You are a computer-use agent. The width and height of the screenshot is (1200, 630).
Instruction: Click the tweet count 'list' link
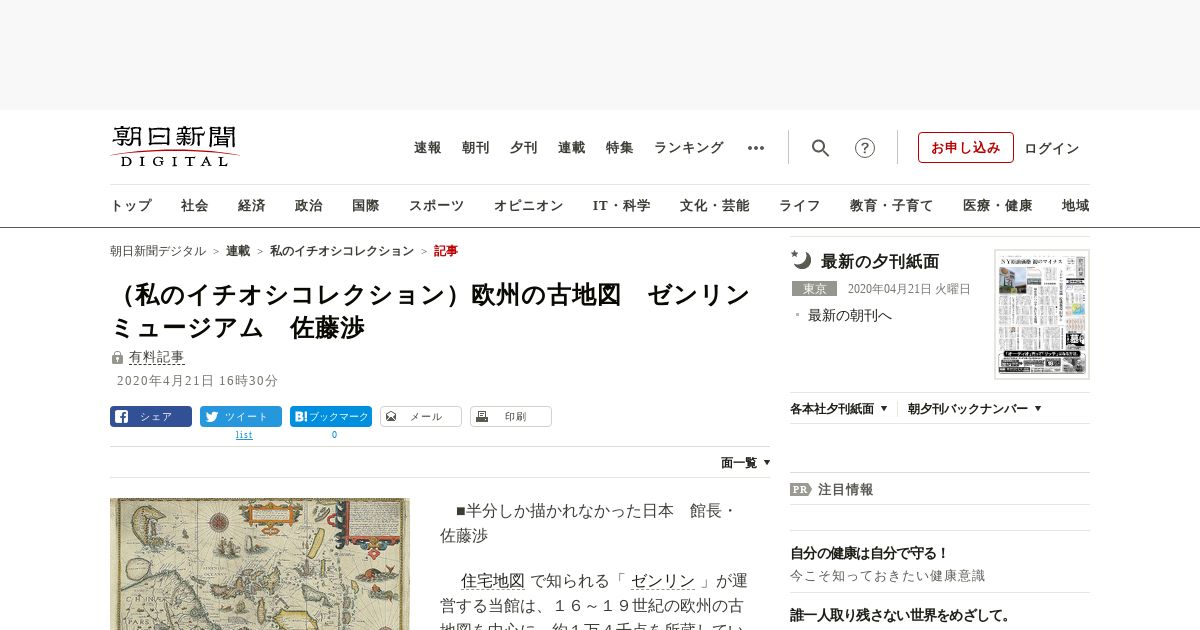(x=244, y=435)
